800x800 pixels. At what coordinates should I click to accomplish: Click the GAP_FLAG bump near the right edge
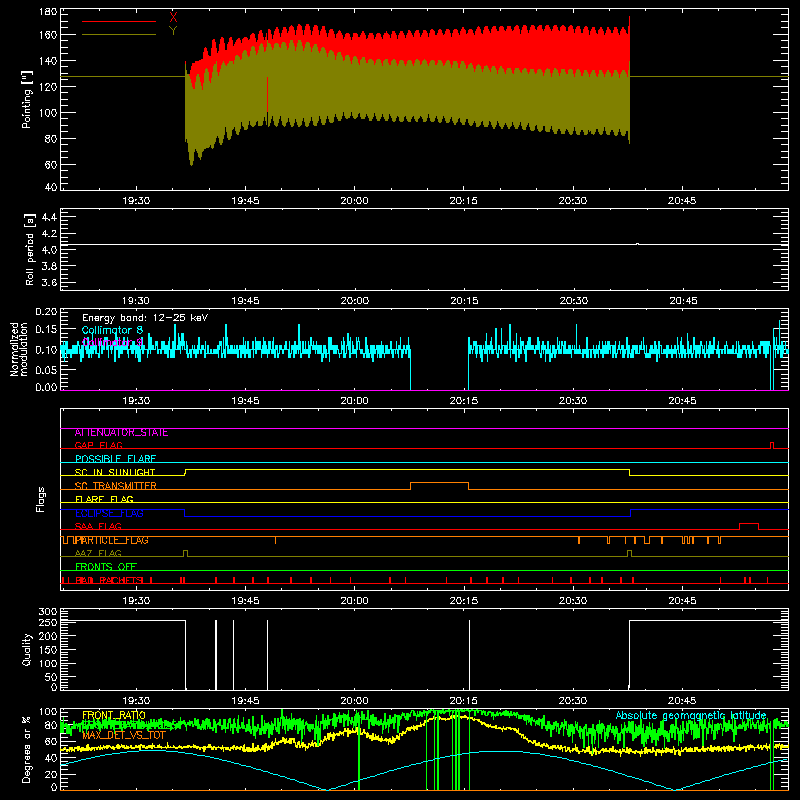tap(771, 445)
